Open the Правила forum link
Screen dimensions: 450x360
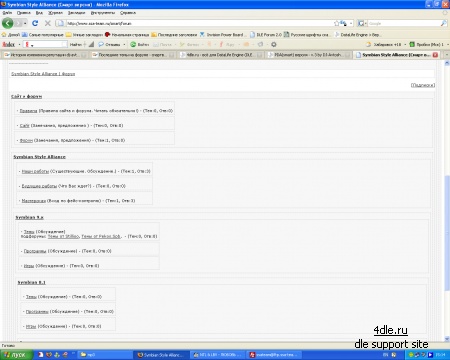pos(28,111)
